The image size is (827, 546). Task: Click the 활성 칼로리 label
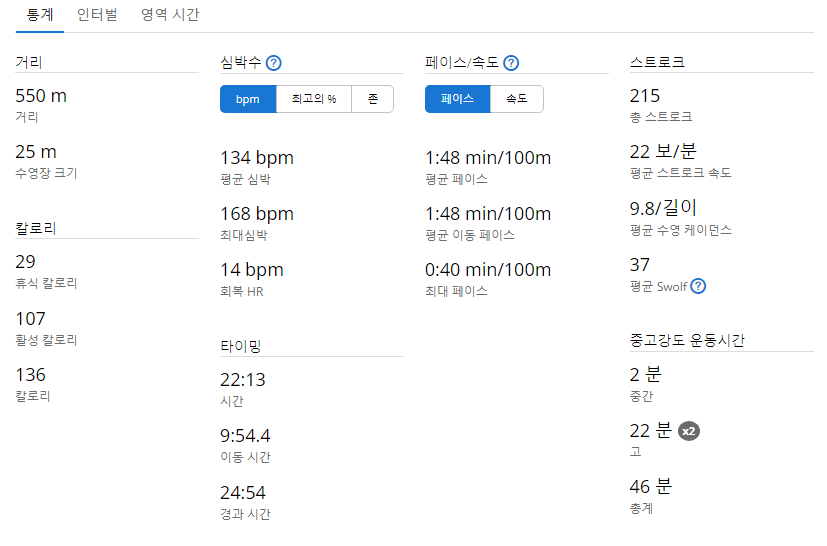click(46, 340)
